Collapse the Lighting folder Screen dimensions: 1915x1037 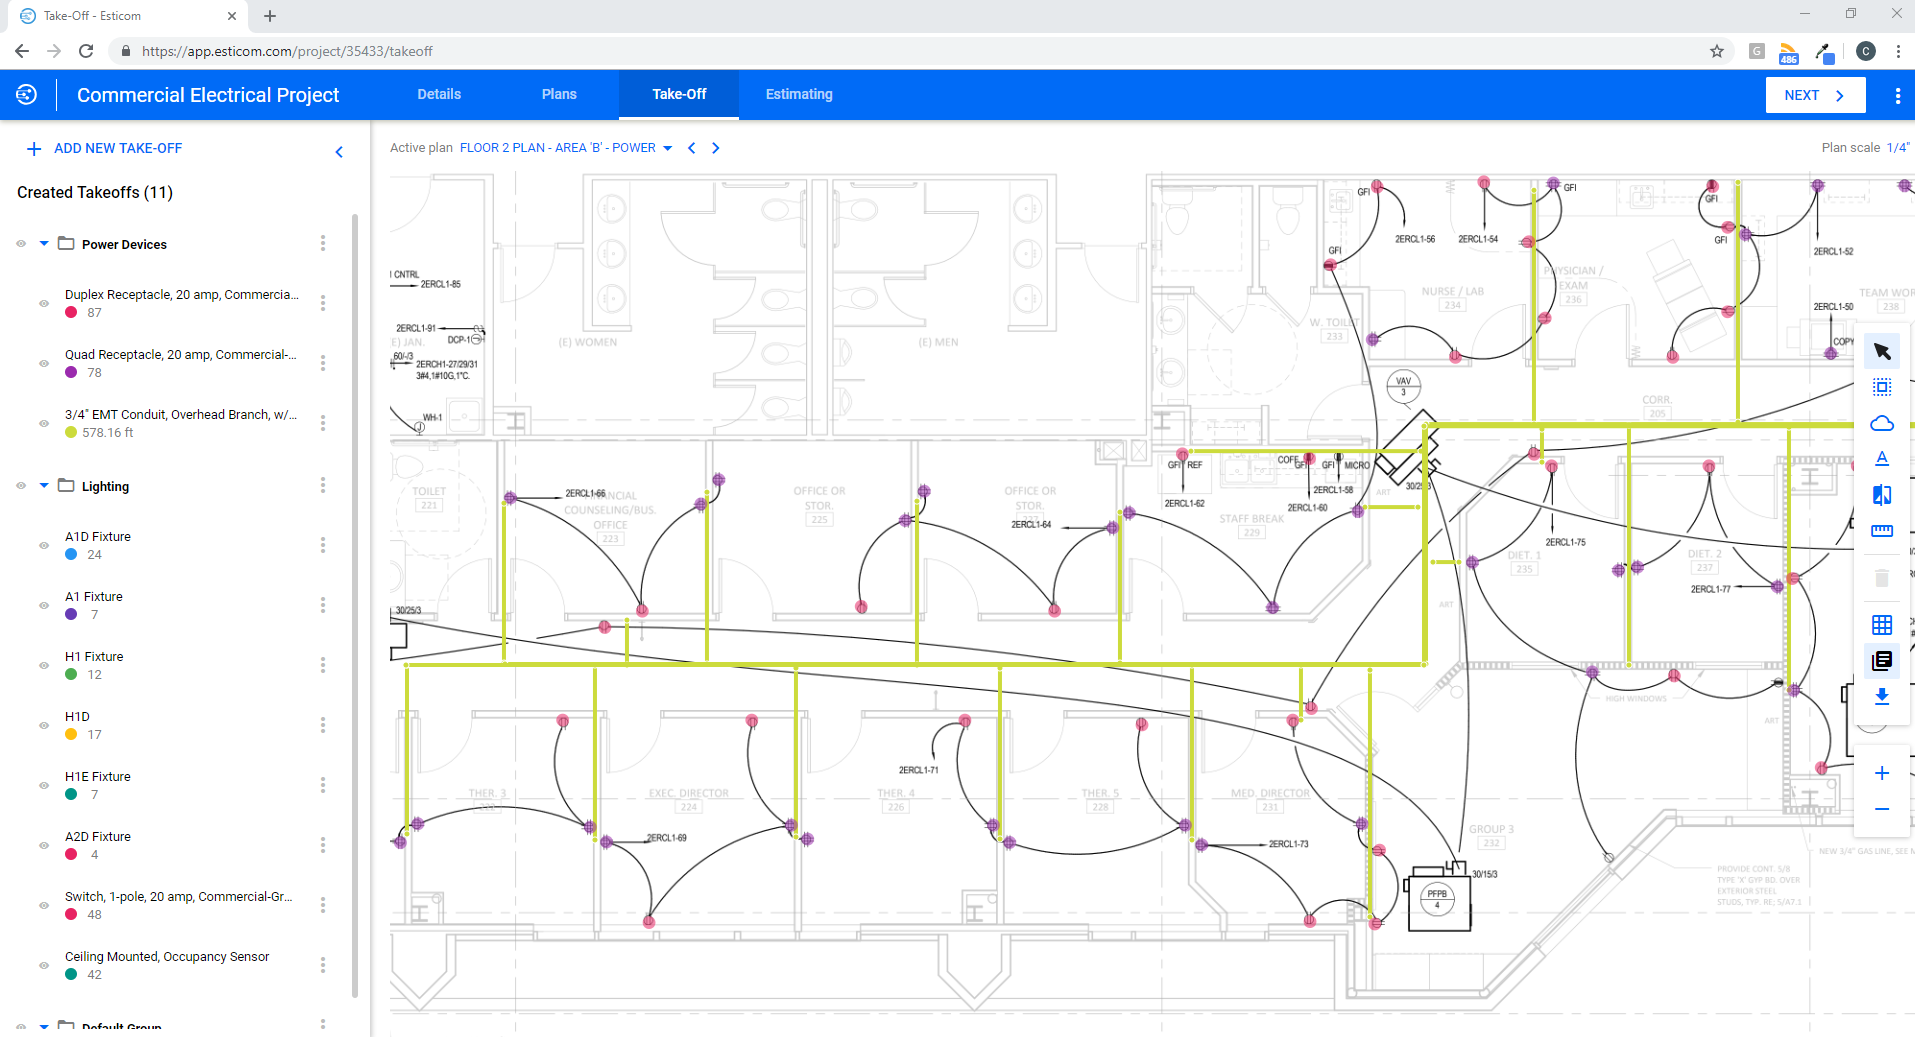click(44, 485)
